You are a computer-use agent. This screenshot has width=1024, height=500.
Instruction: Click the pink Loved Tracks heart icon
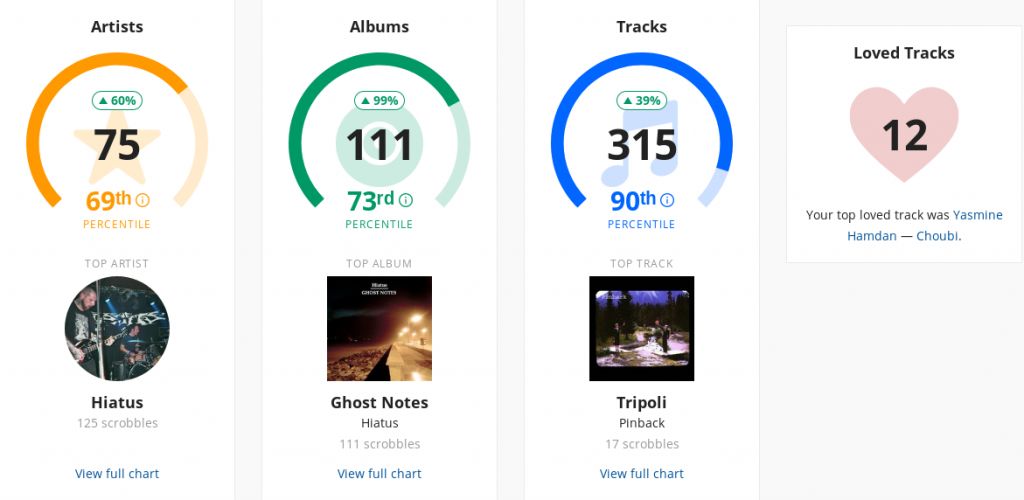tap(904, 133)
